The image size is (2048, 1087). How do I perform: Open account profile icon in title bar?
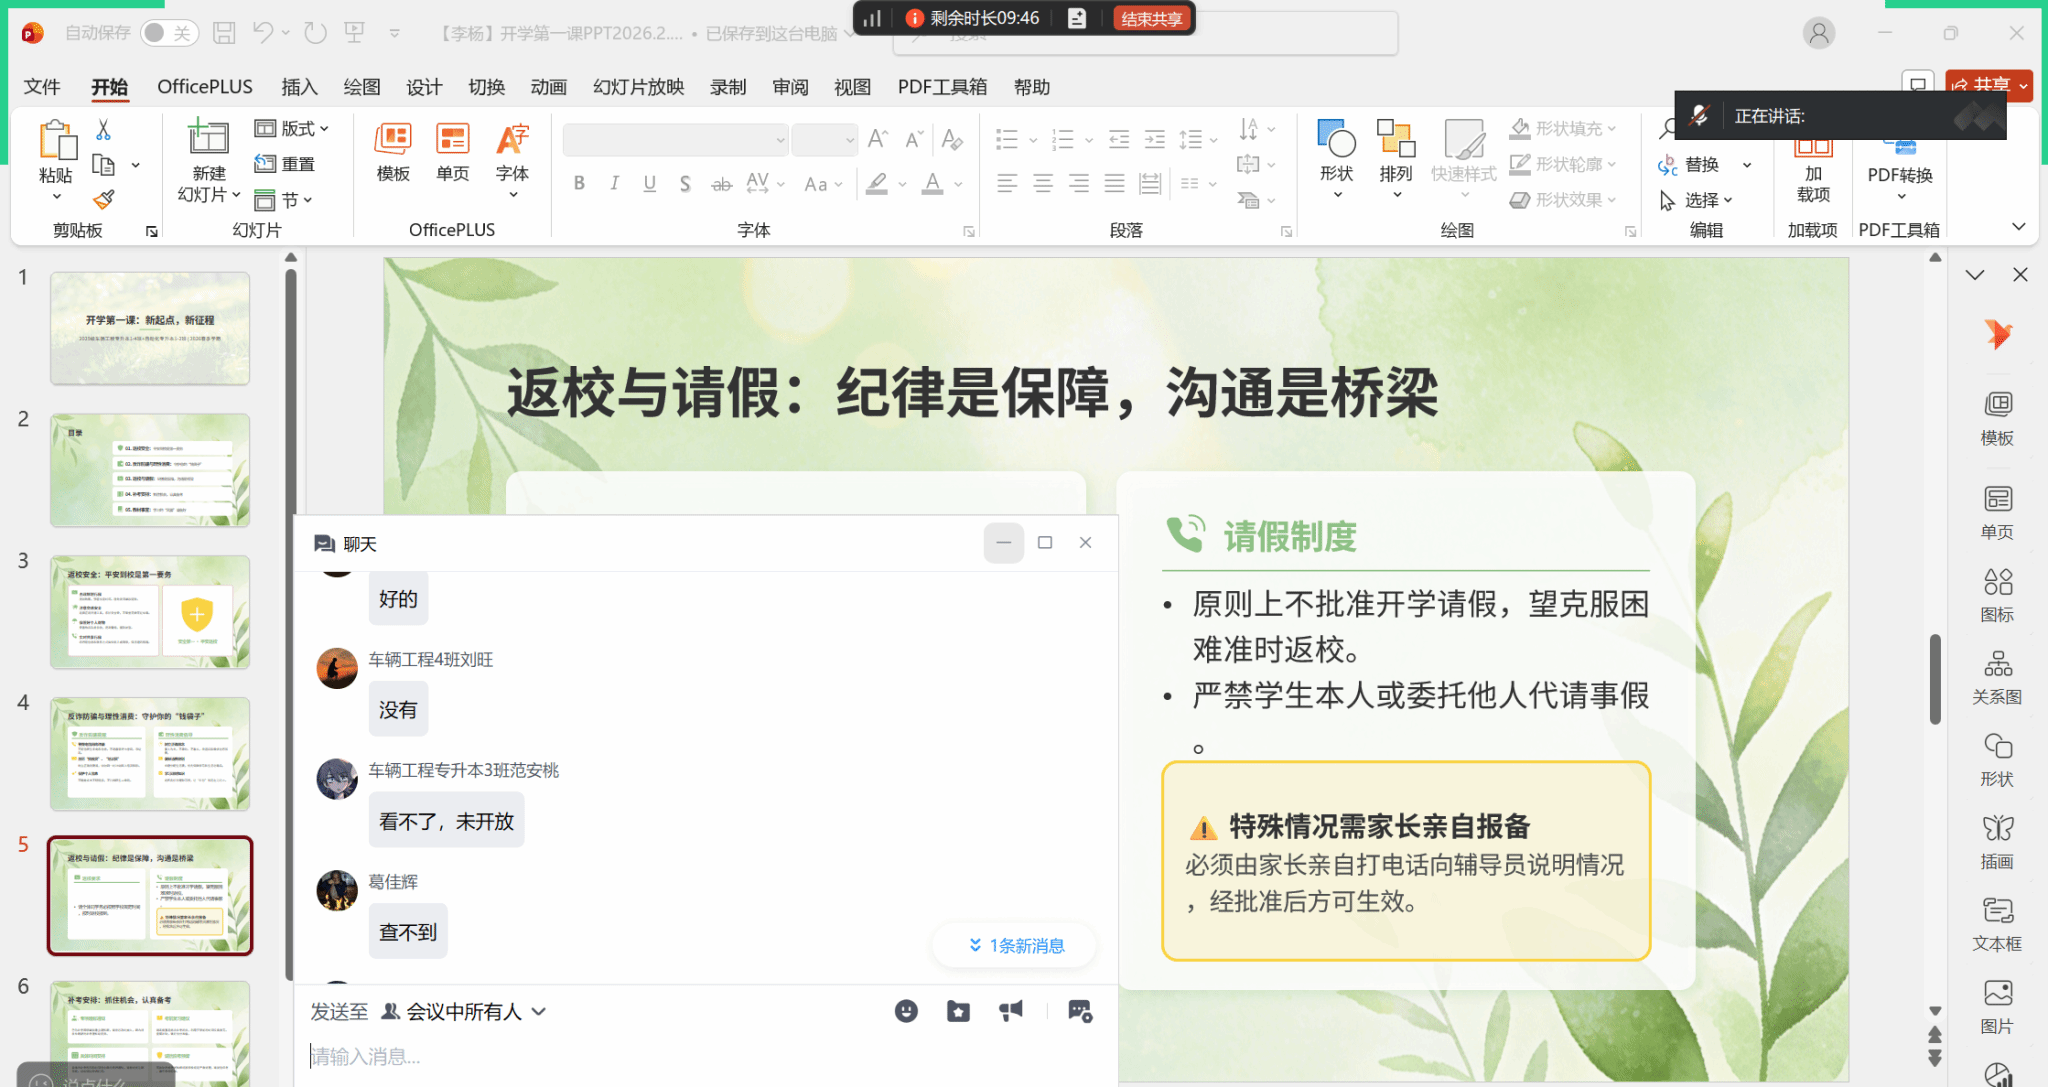click(1819, 33)
